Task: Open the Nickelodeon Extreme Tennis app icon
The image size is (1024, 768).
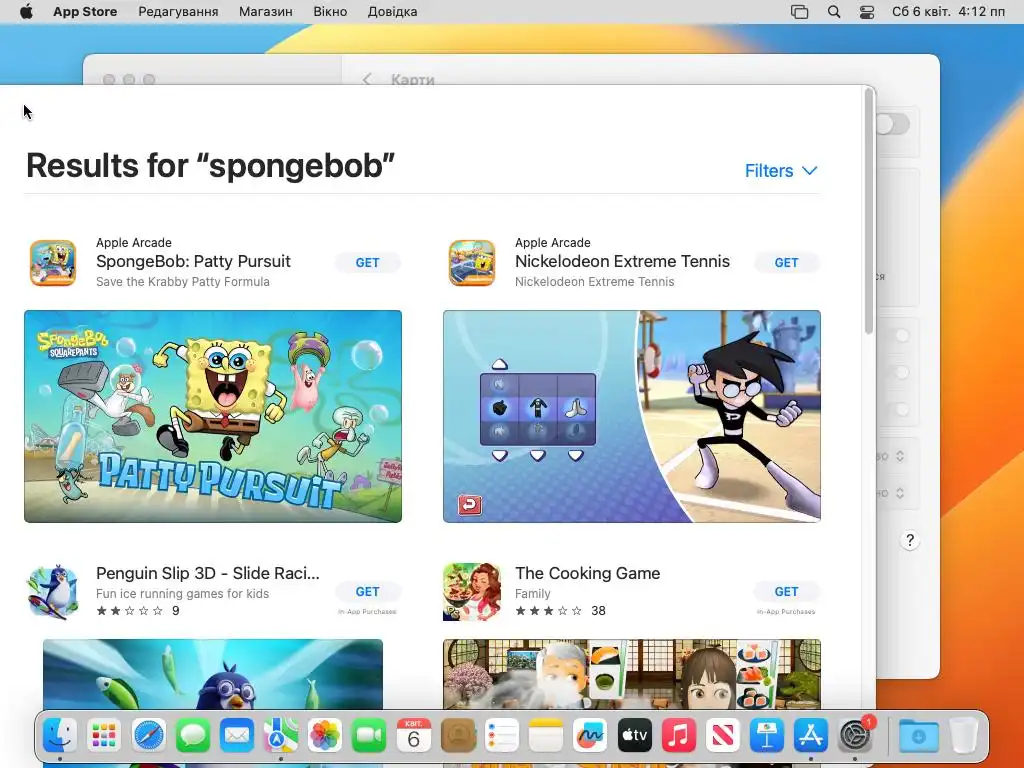Action: 472,263
